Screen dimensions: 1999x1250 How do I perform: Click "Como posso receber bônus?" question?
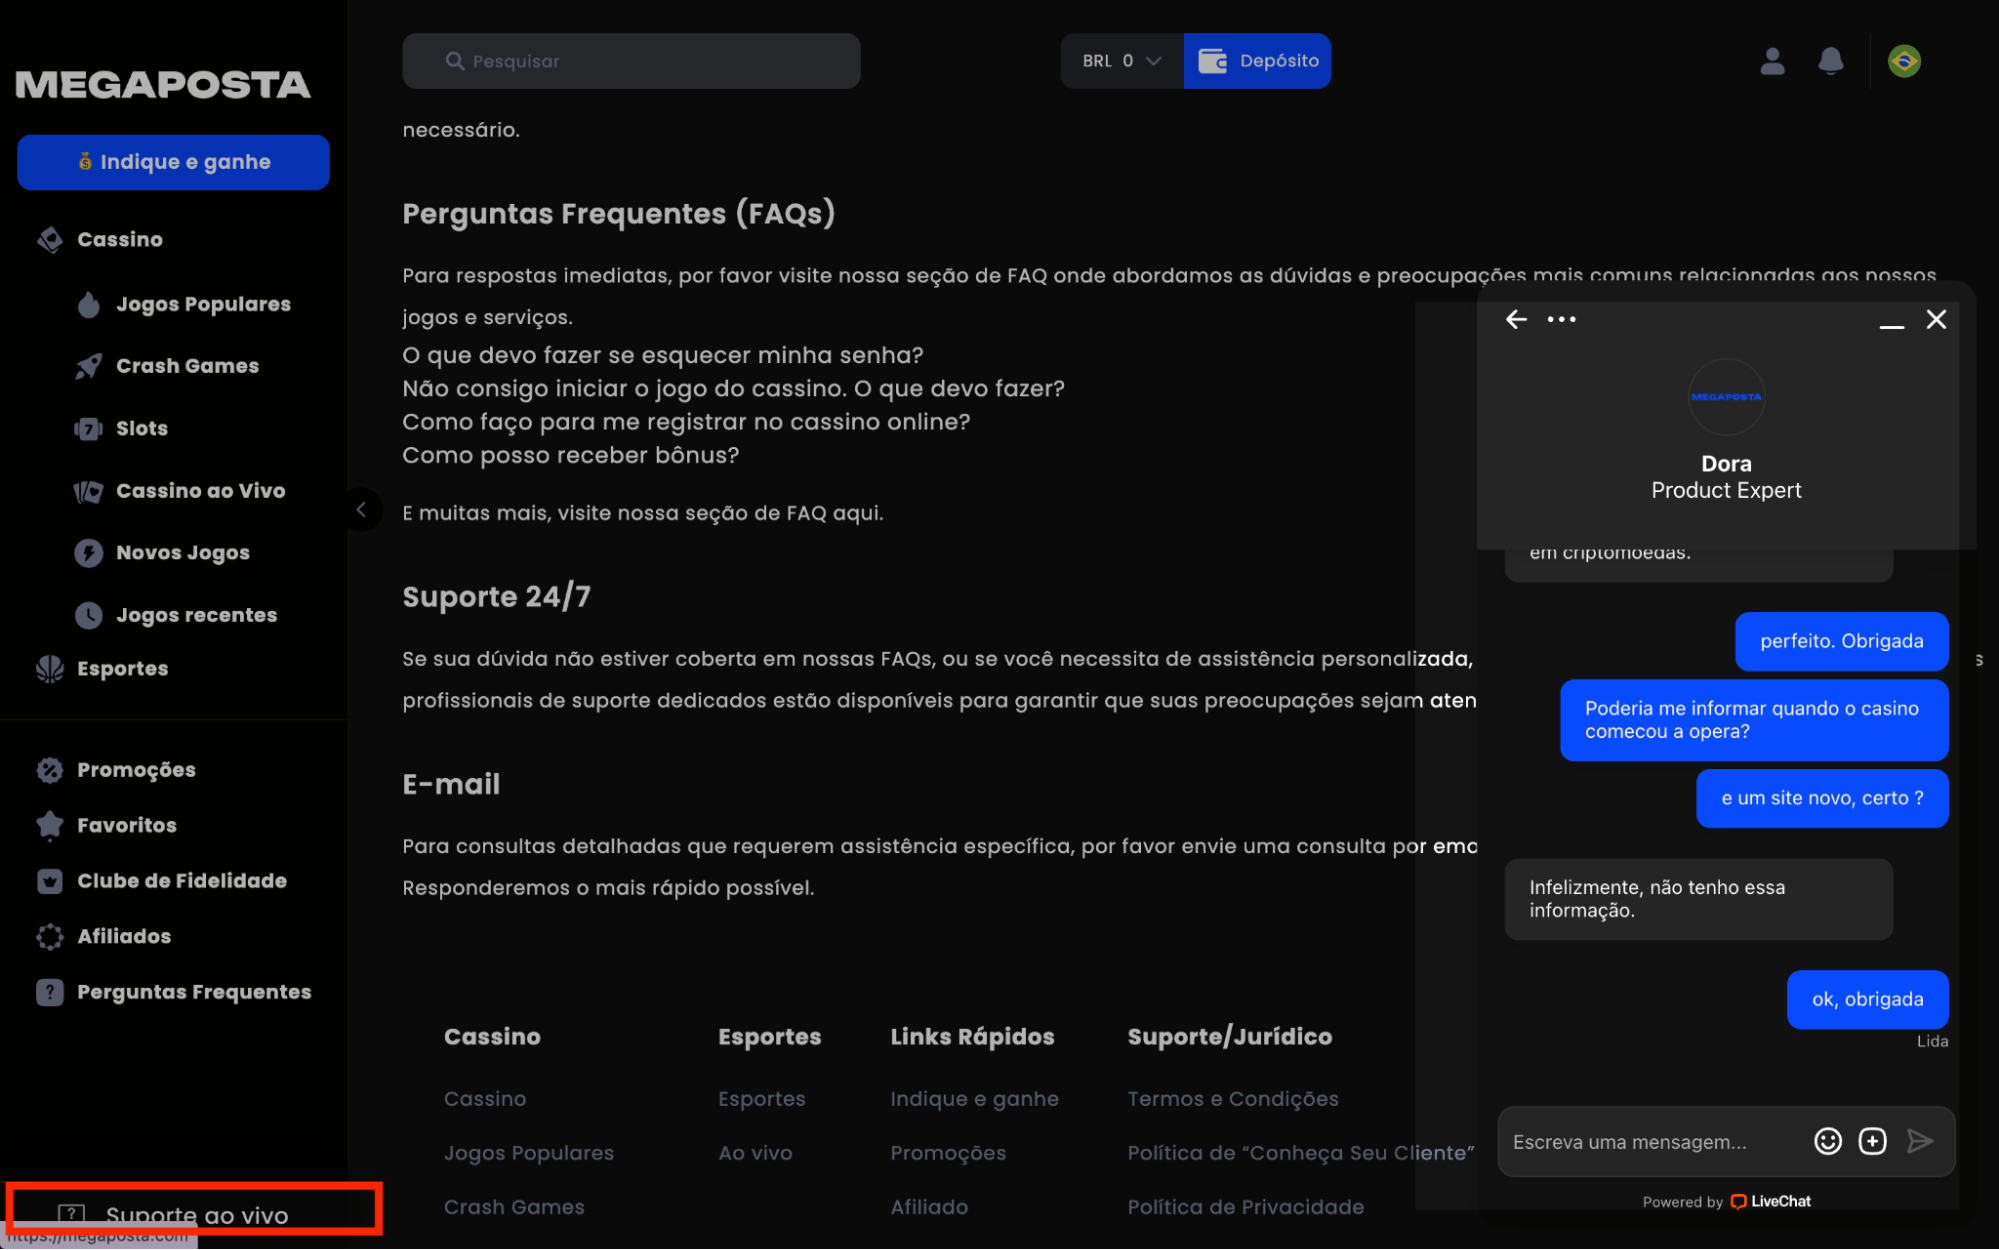(571, 455)
